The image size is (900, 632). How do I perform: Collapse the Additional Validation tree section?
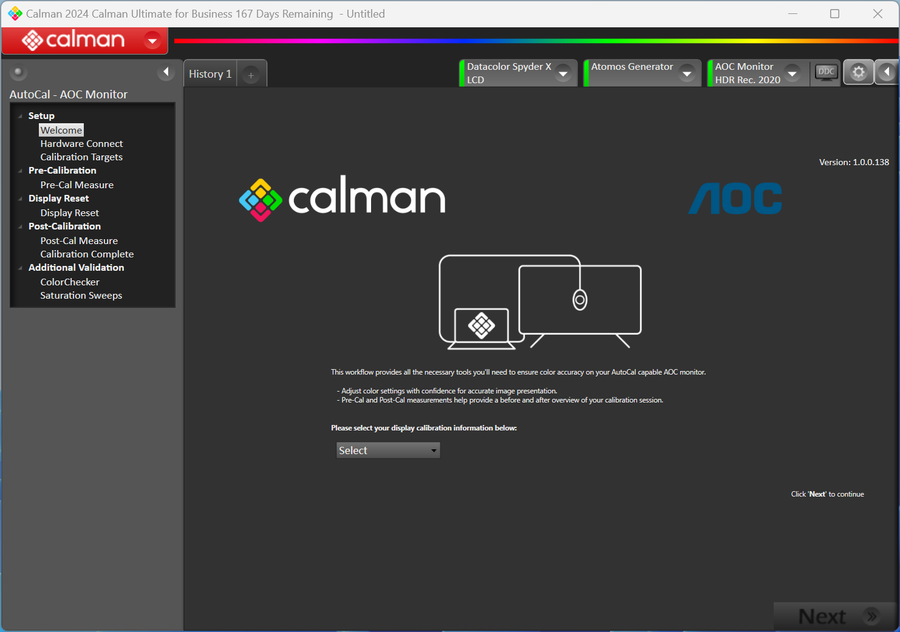pyautogui.click(x=21, y=267)
